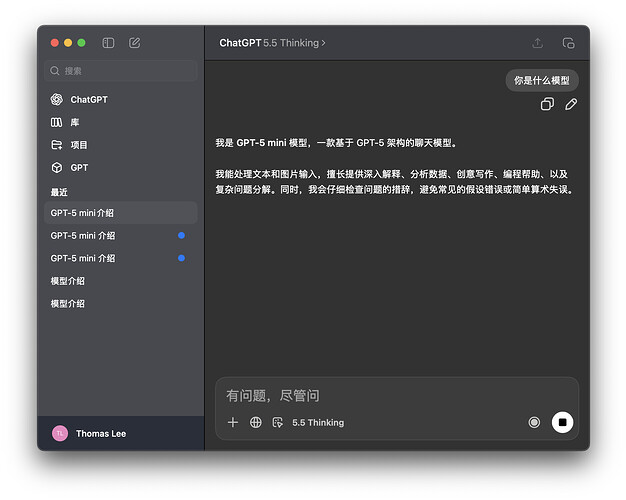Viewport: 626px width, 500px height.
Task: Click the GPT cube icon
Action: [57, 167]
